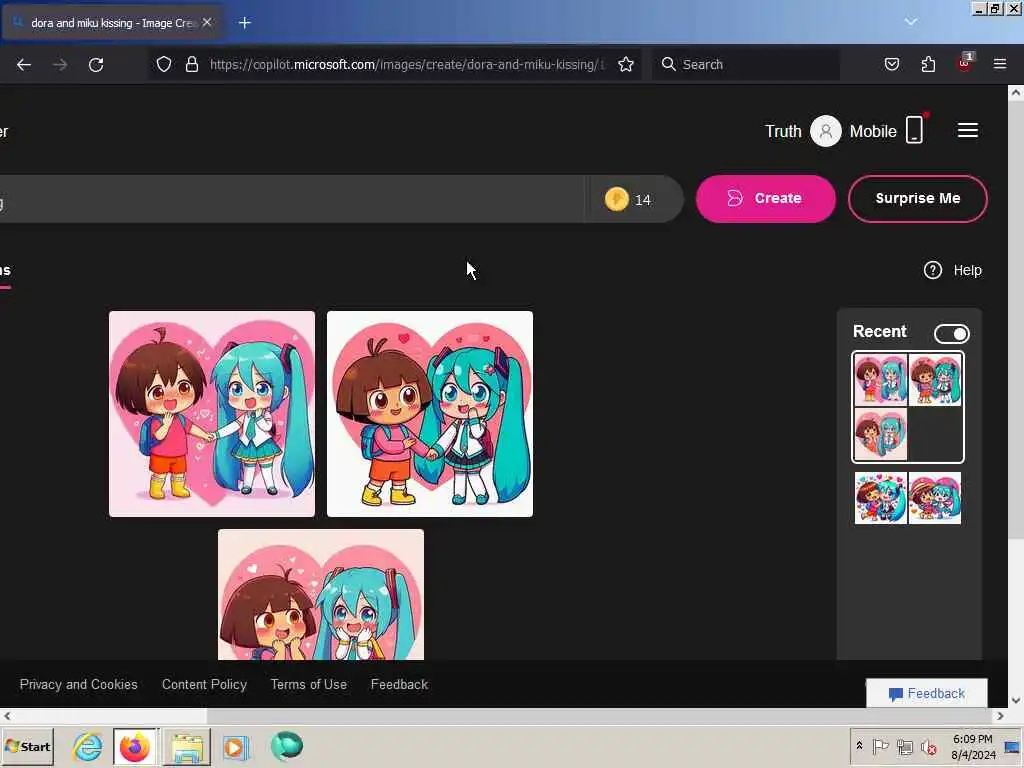Open the Action Center flag icon
Screen dimensions: 1024x768
(x=880, y=746)
